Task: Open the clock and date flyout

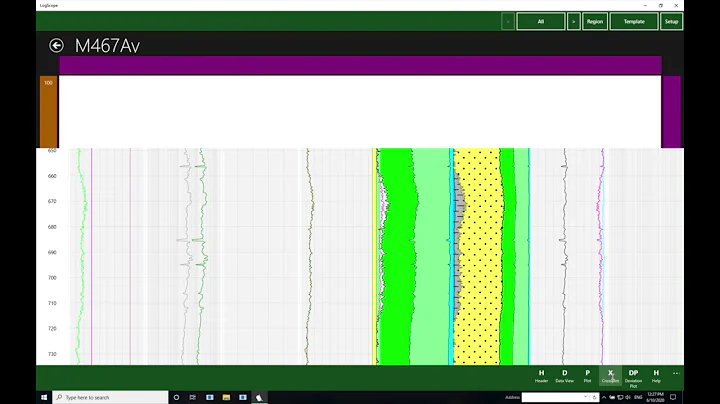Action: [655, 397]
